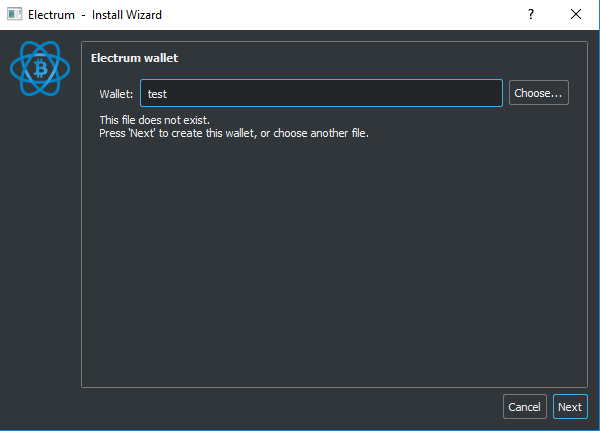600x431 pixels.
Task: Click the "Install Wizard" title text
Action: (x=127, y=15)
